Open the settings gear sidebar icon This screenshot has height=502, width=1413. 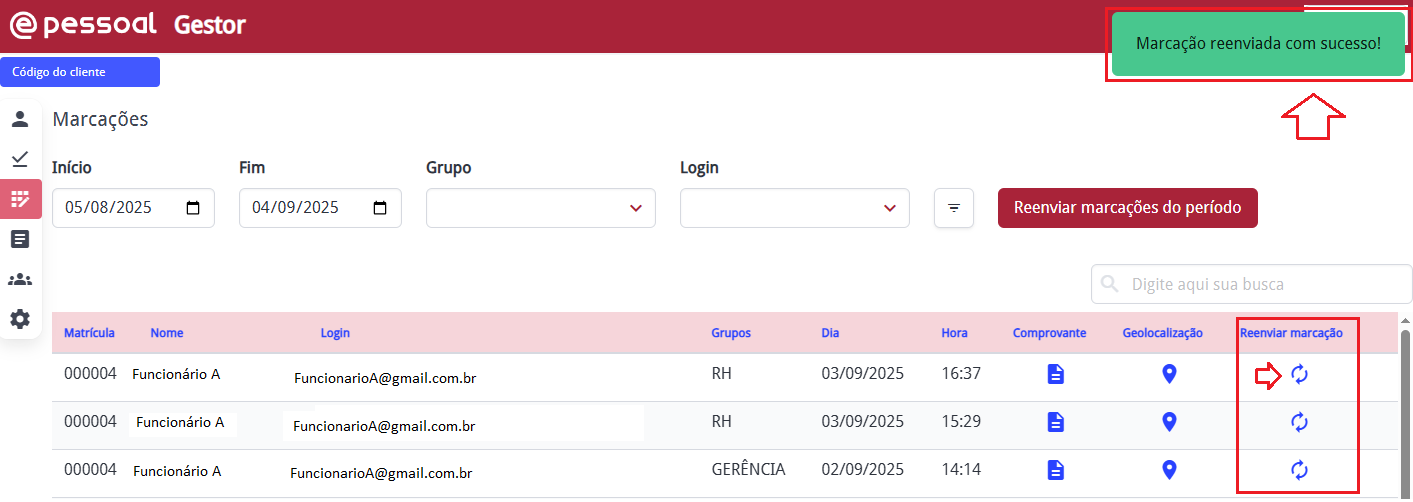[x=20, y=319]
